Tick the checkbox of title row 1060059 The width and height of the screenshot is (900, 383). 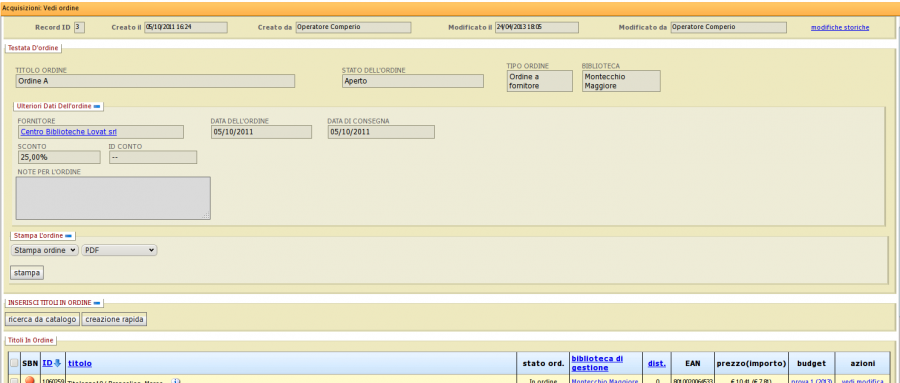click(14, 381)
